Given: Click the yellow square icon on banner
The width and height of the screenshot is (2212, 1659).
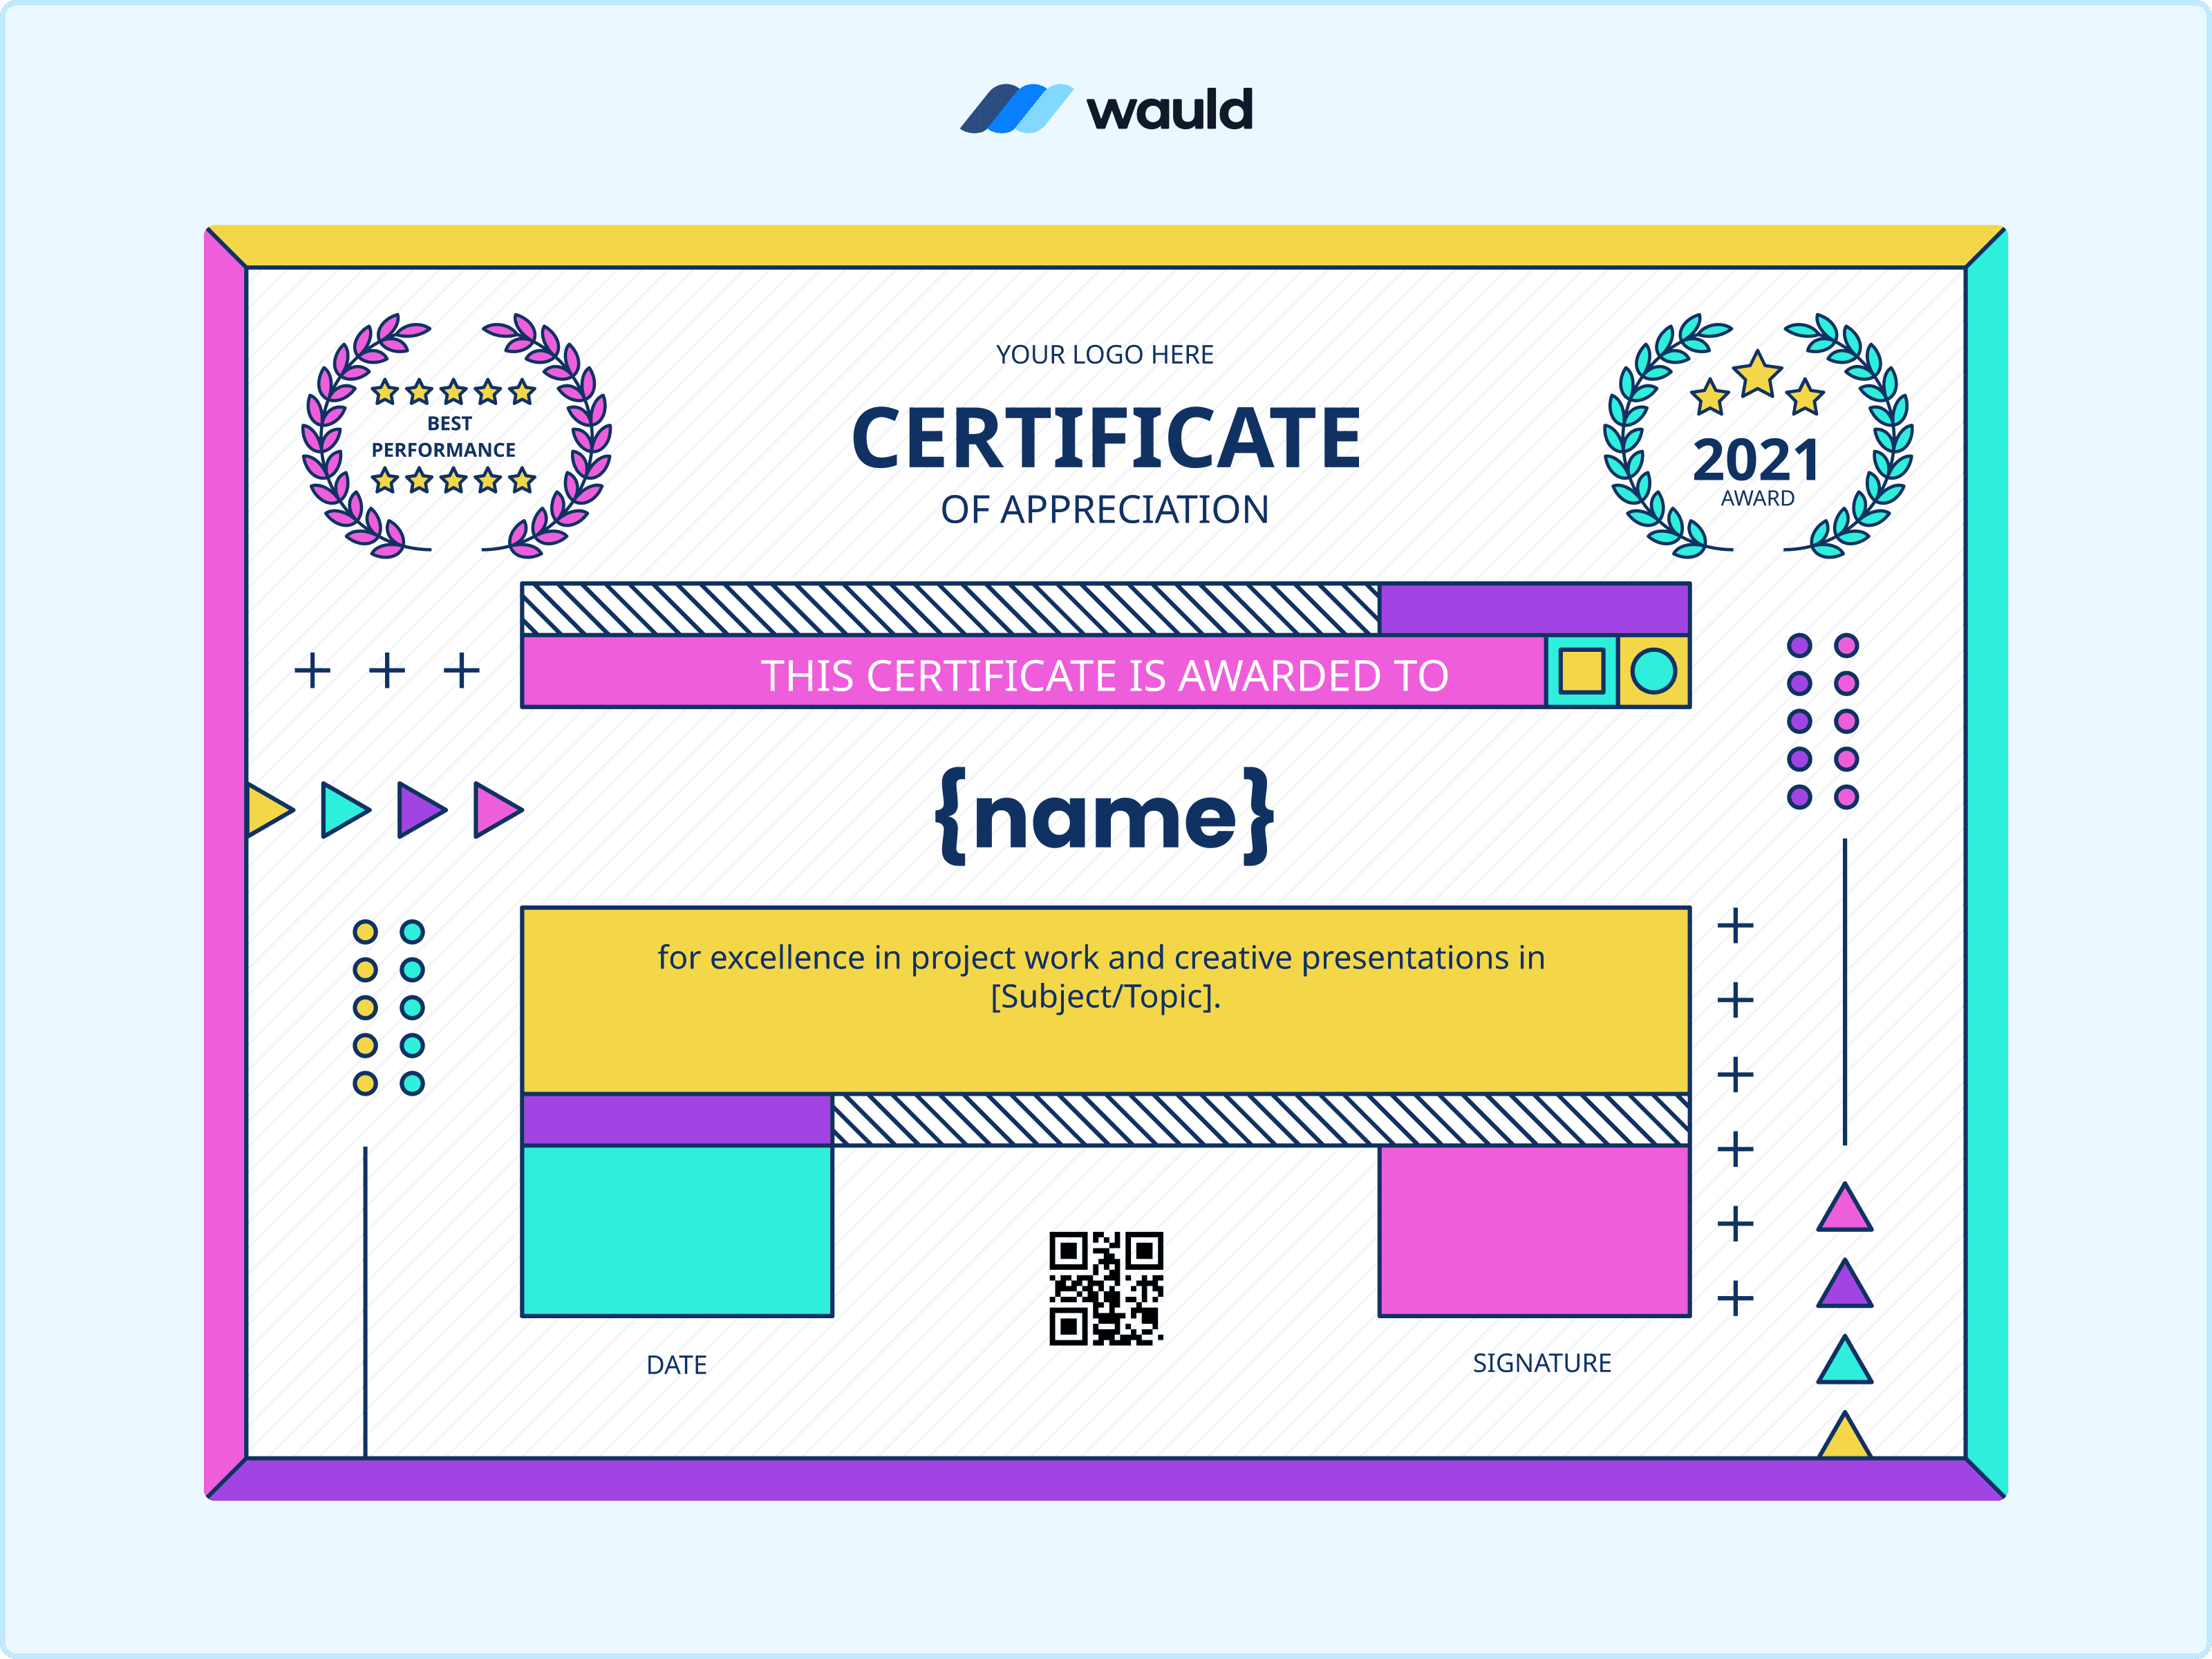Looking at the screenshot, I should click(x=1581, y=671).
